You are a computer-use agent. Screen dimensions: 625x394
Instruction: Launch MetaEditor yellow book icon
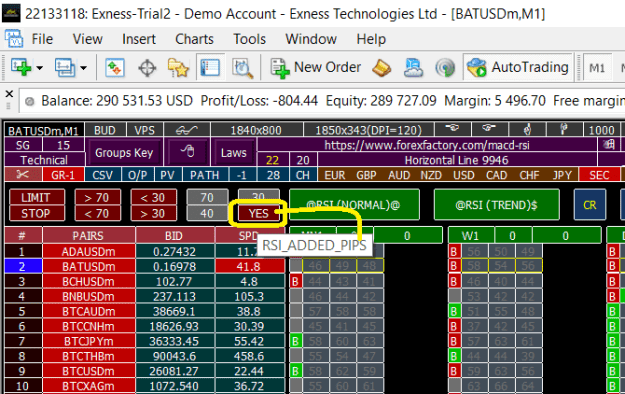point(381,68)
